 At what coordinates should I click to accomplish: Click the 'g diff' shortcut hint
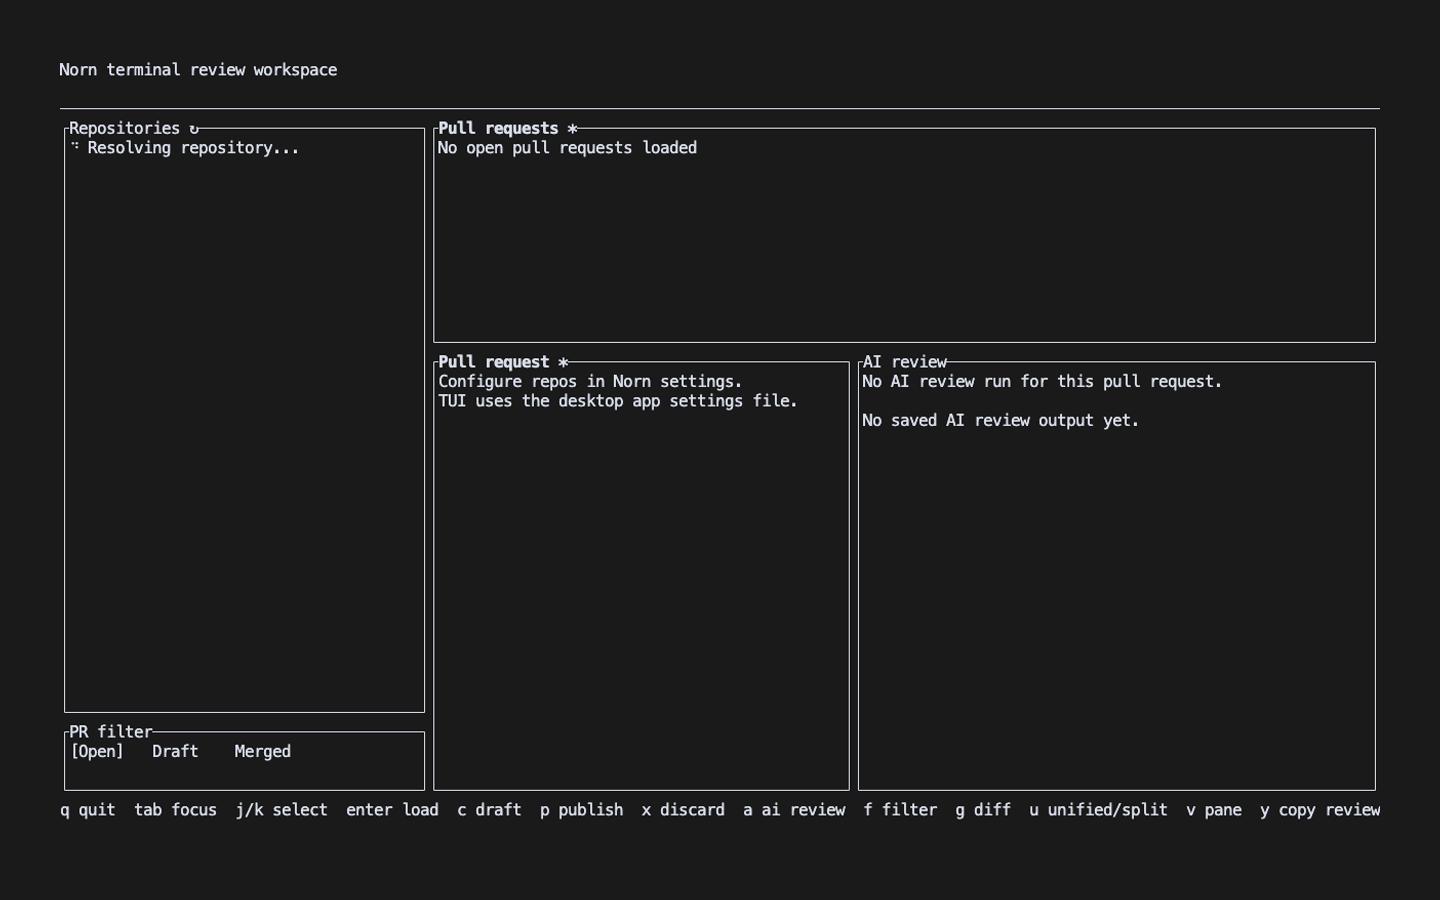click(x=983, y=810)
